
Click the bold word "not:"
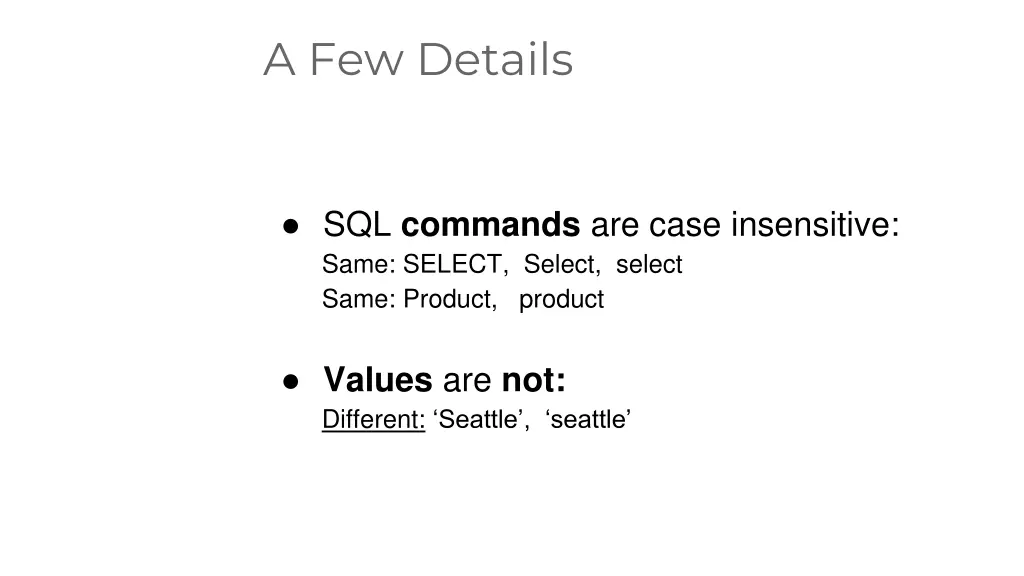click(x=534, y=380)
